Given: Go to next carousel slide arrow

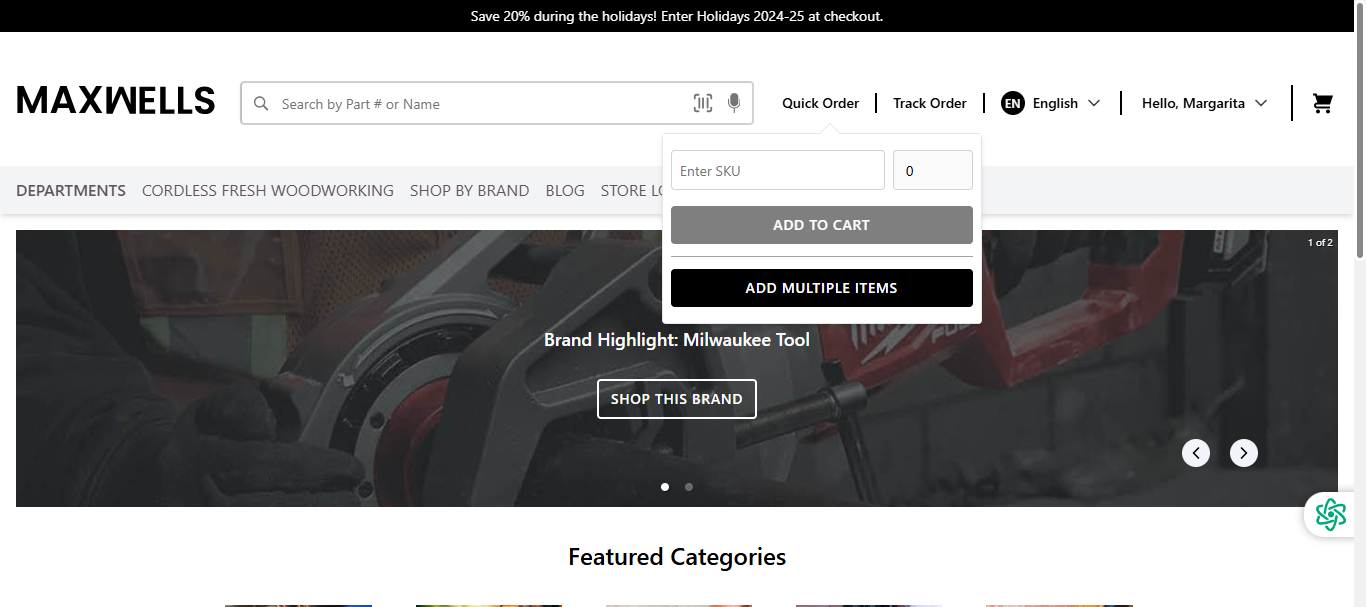Looking at the screenshot, I should coord(1244,453).
